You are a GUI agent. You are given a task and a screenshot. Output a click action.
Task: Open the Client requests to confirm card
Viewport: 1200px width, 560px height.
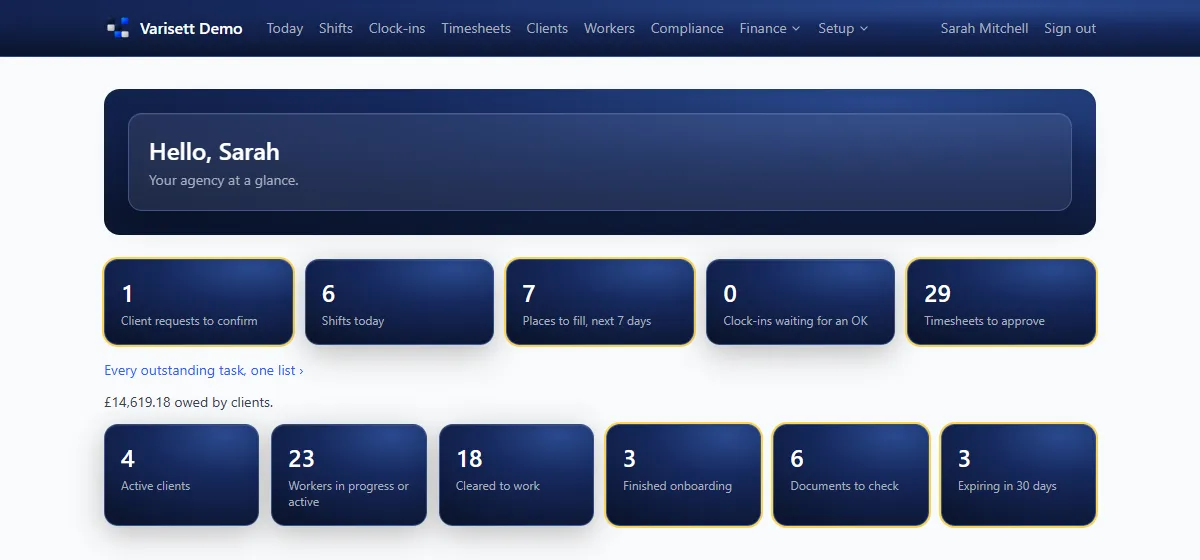pyautogui.click(x=199, y=302)
